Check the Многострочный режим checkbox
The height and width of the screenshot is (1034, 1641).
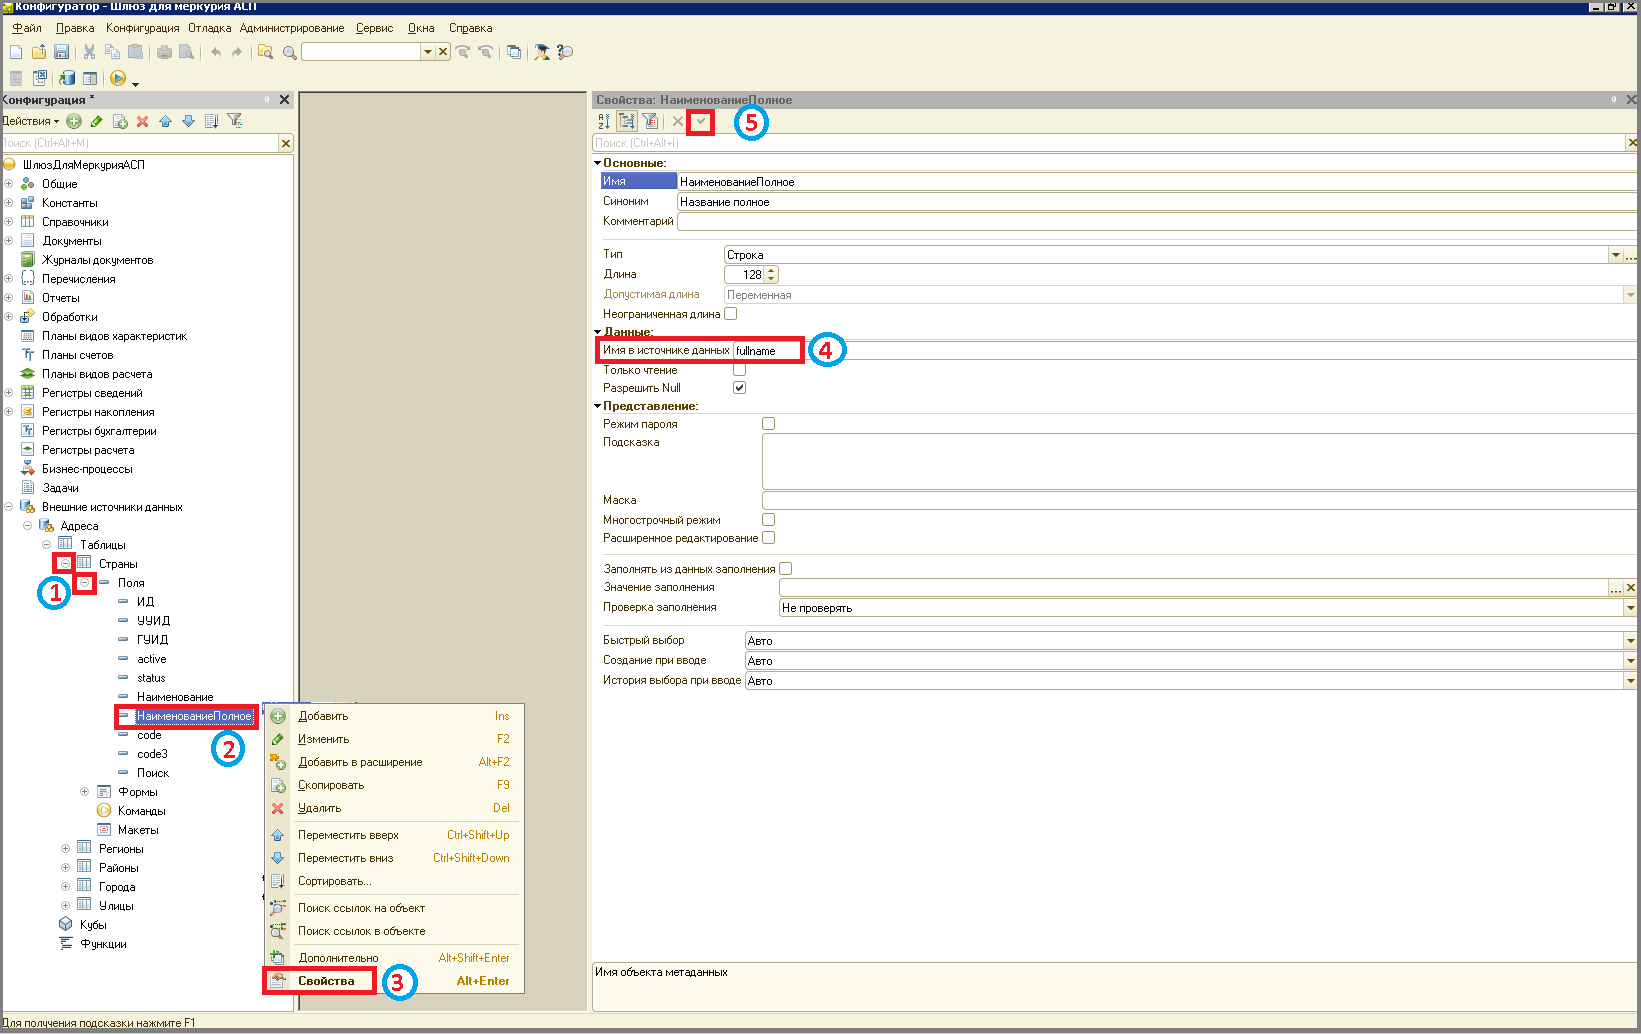coord(768,520)
